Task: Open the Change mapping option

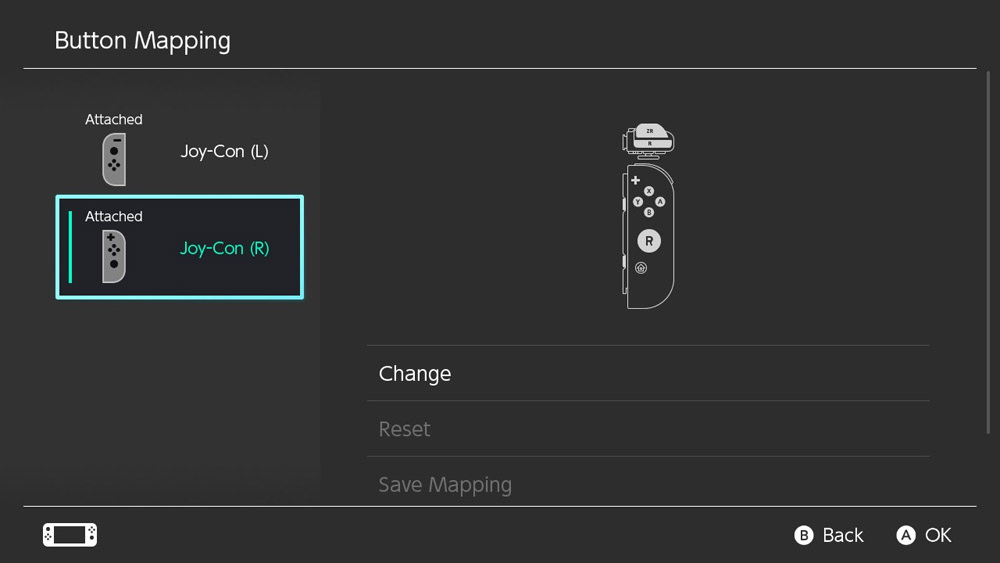Action: tap(649, 373)
